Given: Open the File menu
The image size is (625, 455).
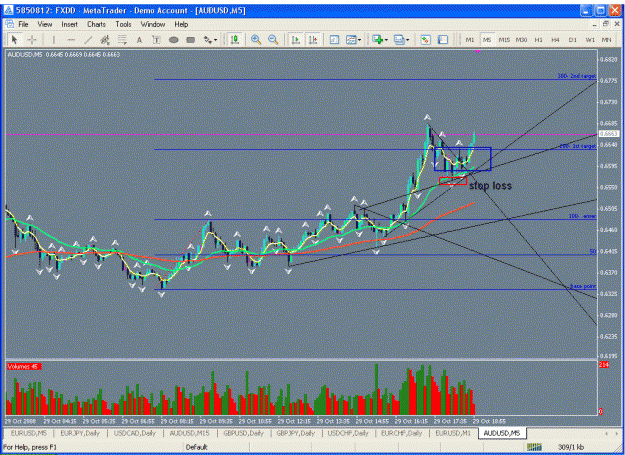Looking at the screenshot, I should pos(24,24).
